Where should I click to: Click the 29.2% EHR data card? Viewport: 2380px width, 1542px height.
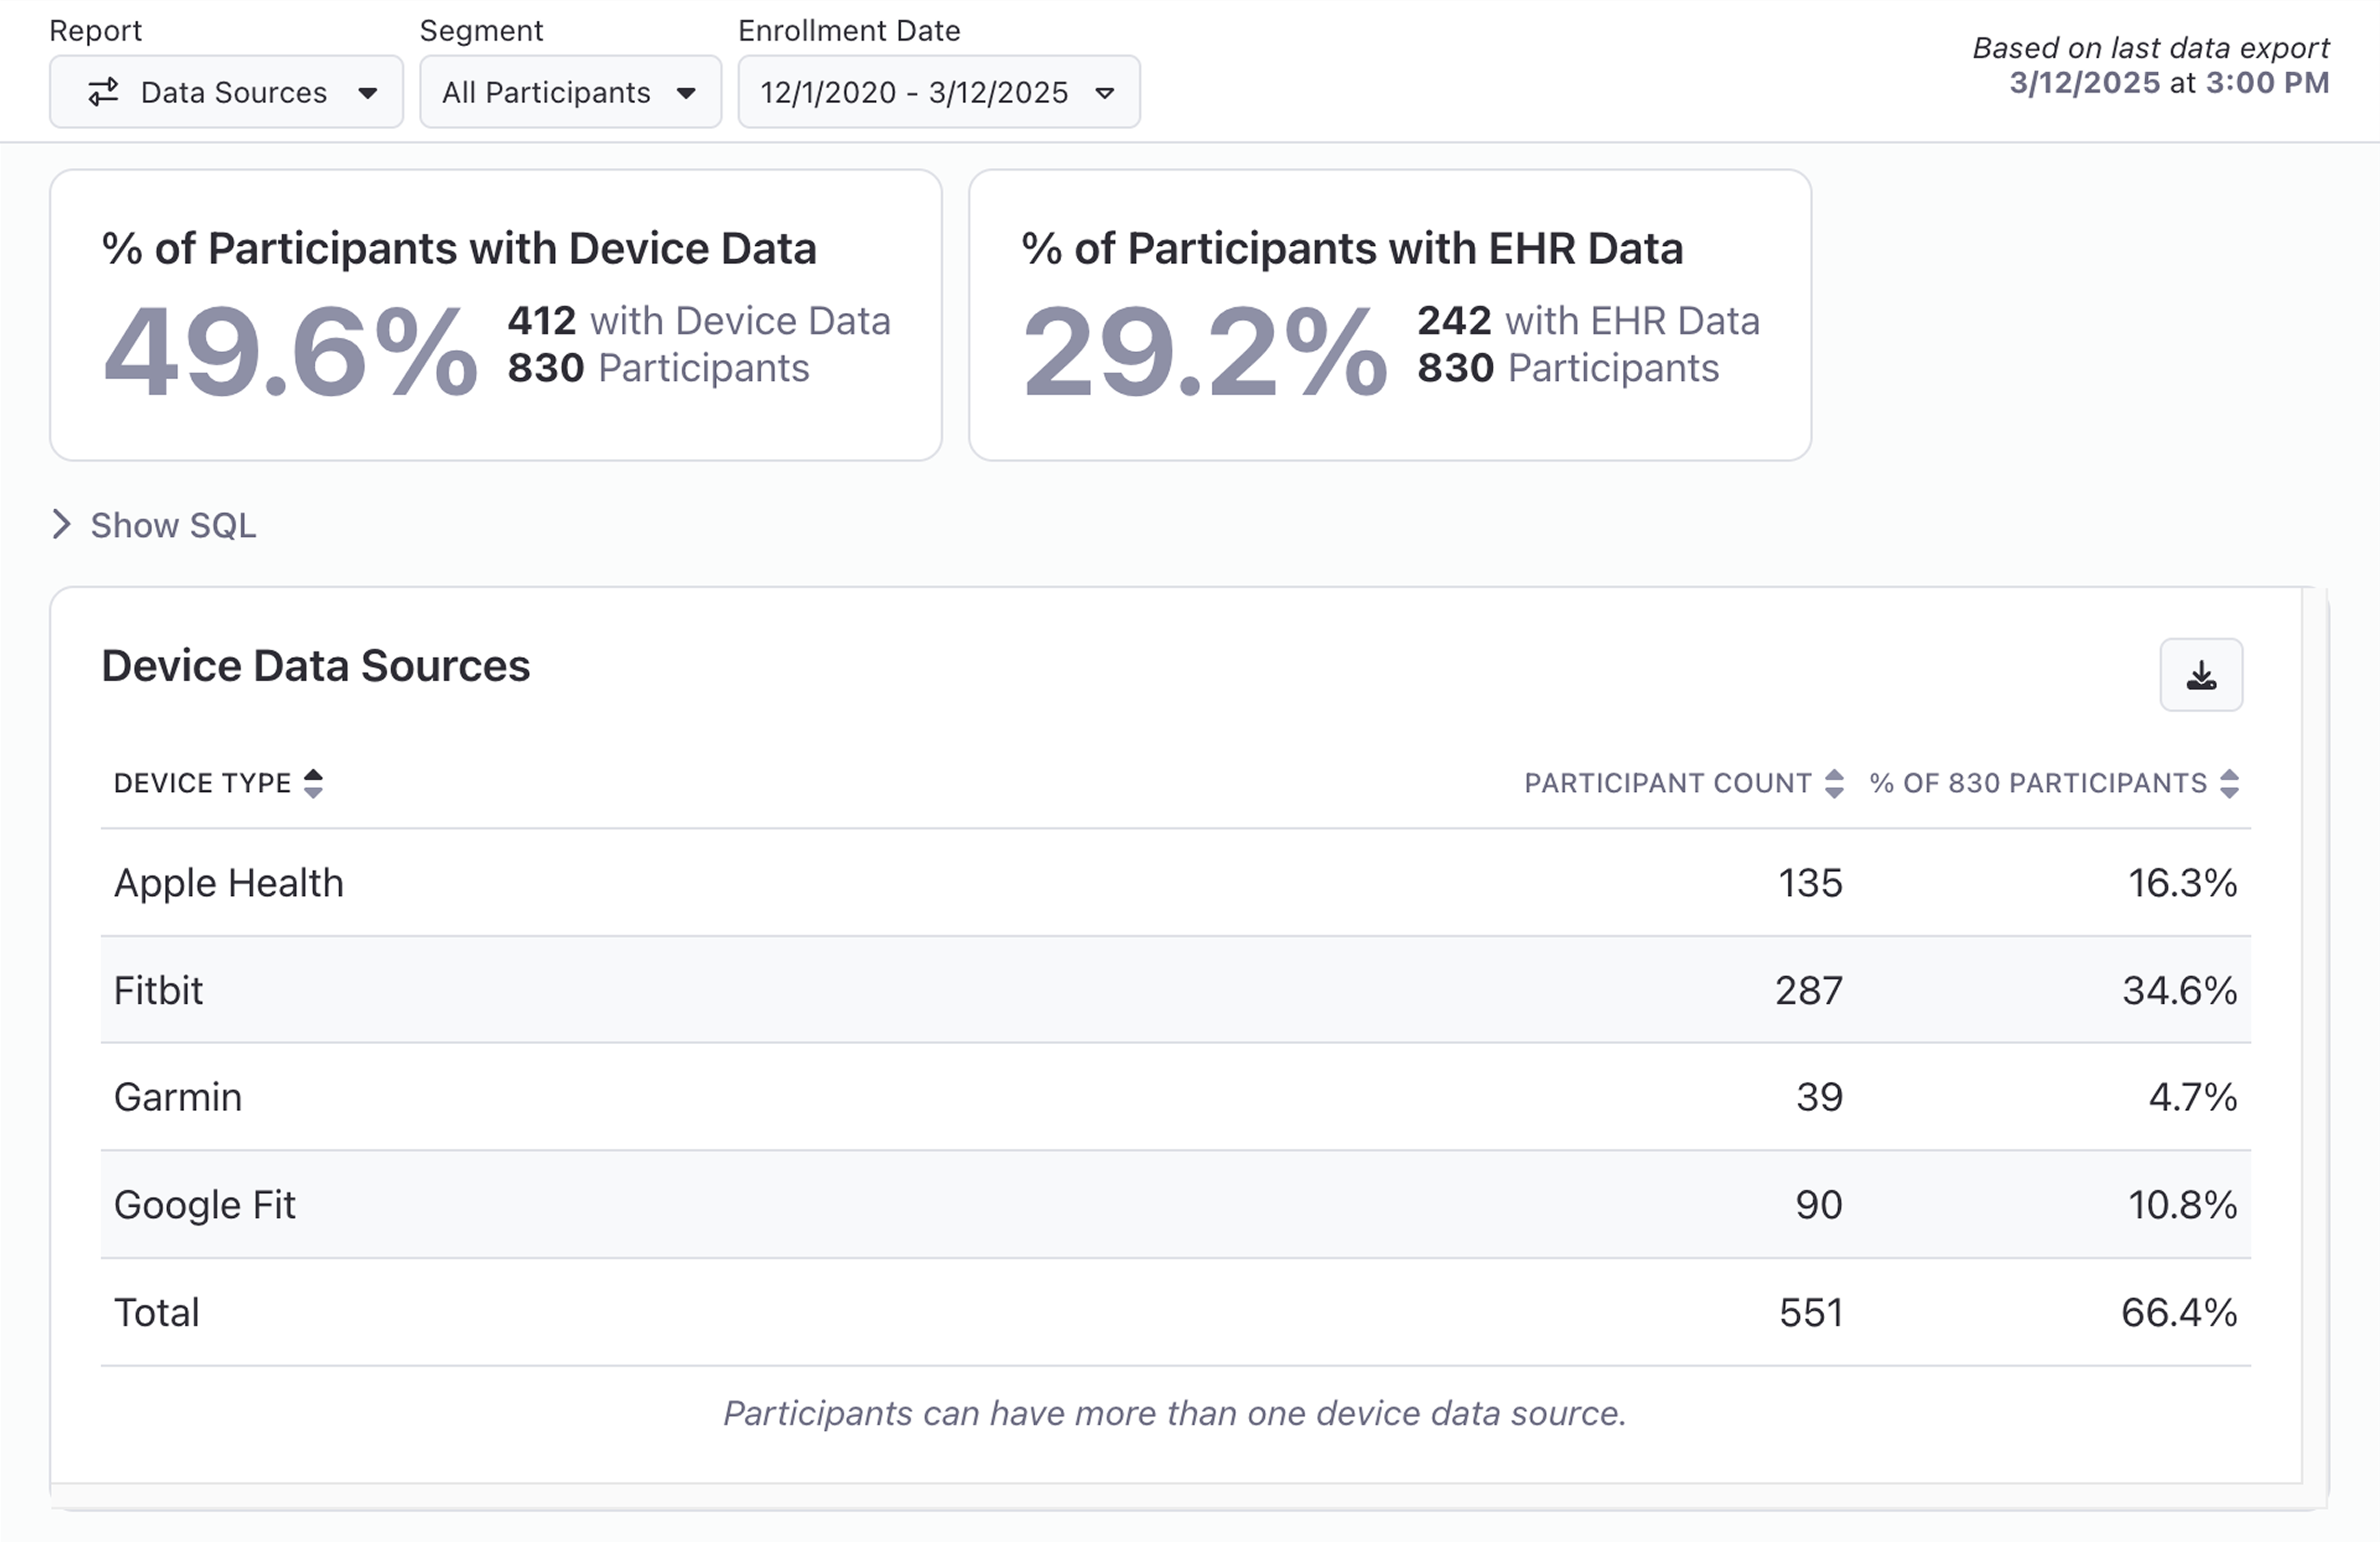[1389, 315]
